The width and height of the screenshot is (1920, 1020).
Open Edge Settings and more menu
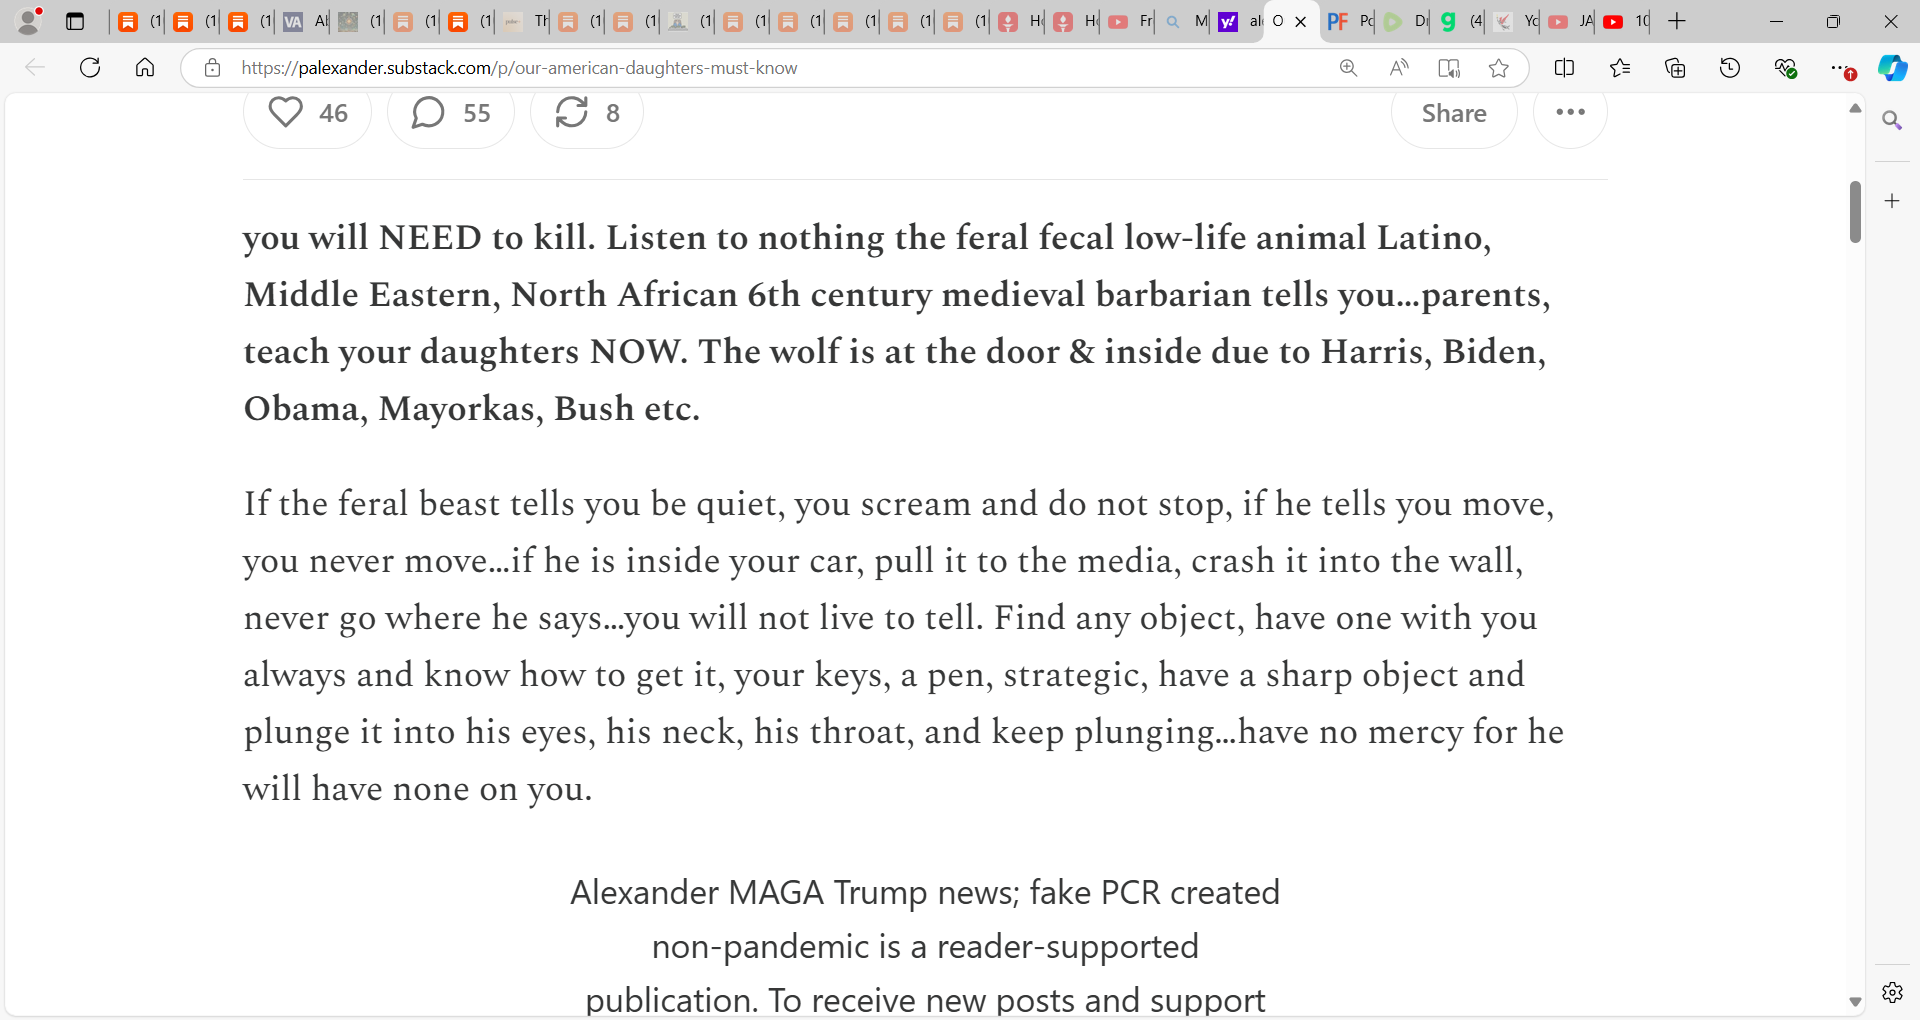pyautogui.click(x=1840, y=68)
